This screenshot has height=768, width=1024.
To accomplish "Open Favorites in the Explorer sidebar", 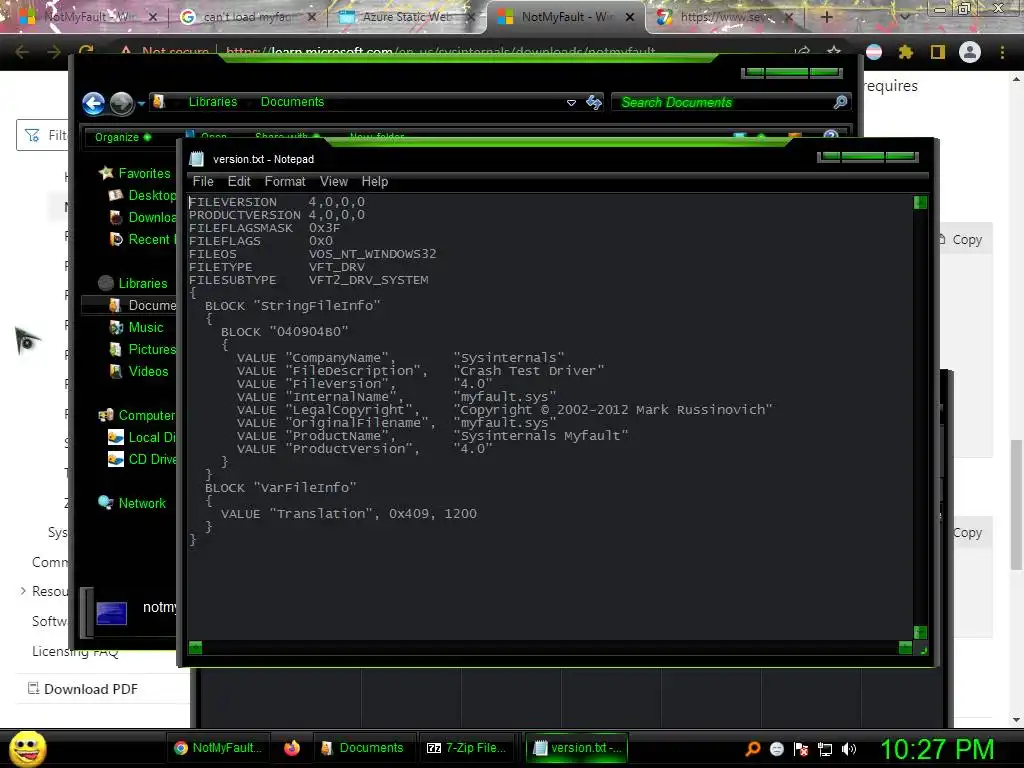I will 144,173.
